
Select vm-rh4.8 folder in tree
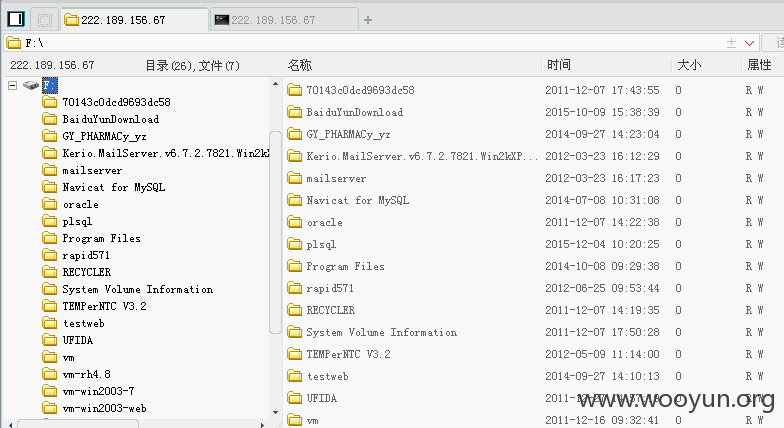pyautogui.click(x=86, y=374)
